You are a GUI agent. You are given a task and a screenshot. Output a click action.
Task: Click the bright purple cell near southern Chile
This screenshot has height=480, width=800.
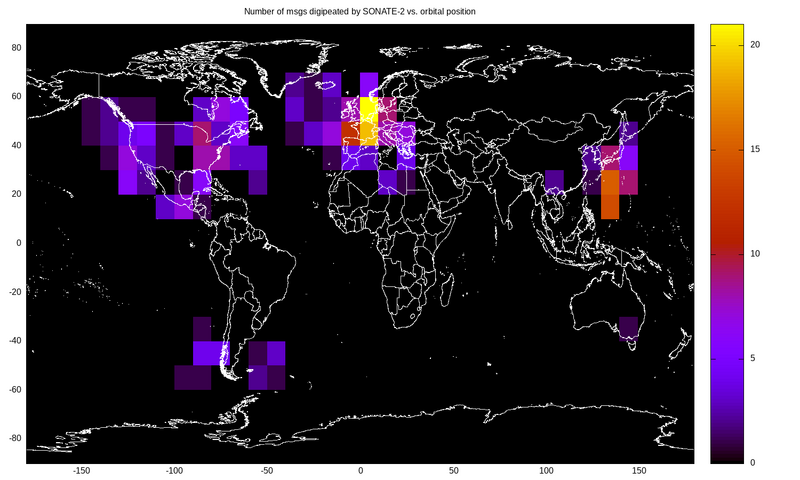[210, 353]
